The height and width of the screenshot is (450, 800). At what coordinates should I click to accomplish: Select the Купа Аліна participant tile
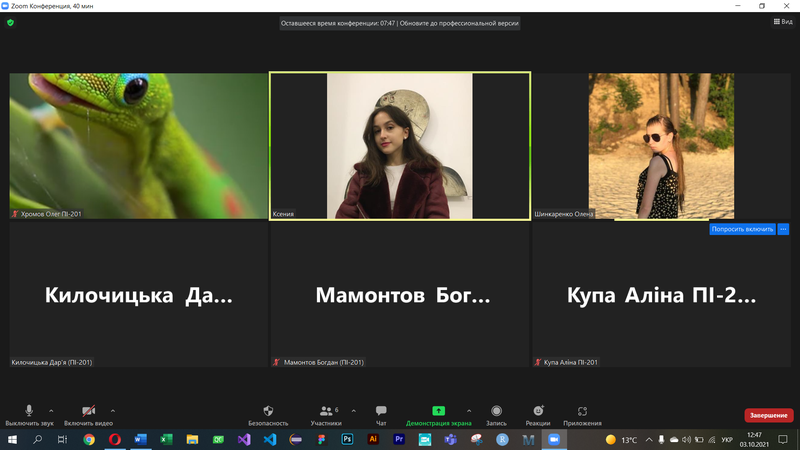tap(661, 294)
